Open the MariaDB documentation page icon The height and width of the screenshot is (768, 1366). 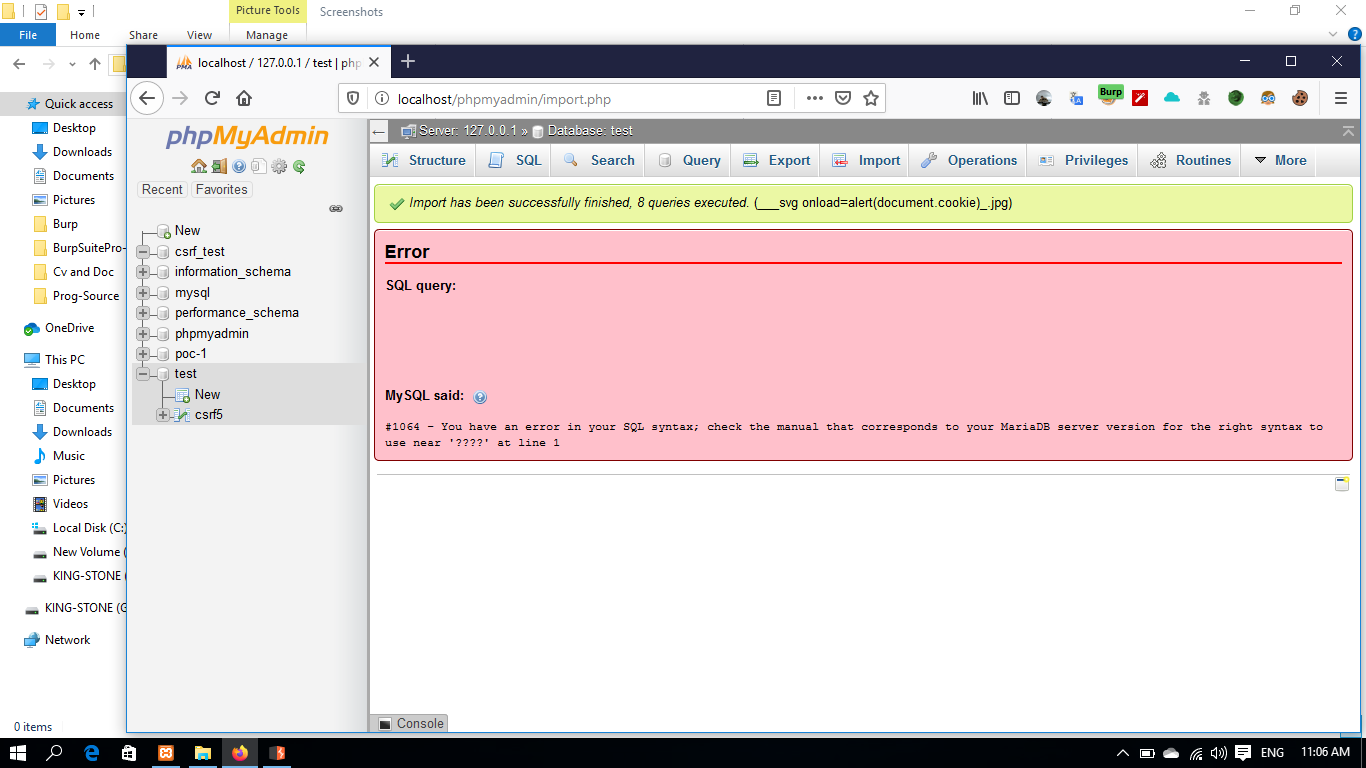pos(259,167)
